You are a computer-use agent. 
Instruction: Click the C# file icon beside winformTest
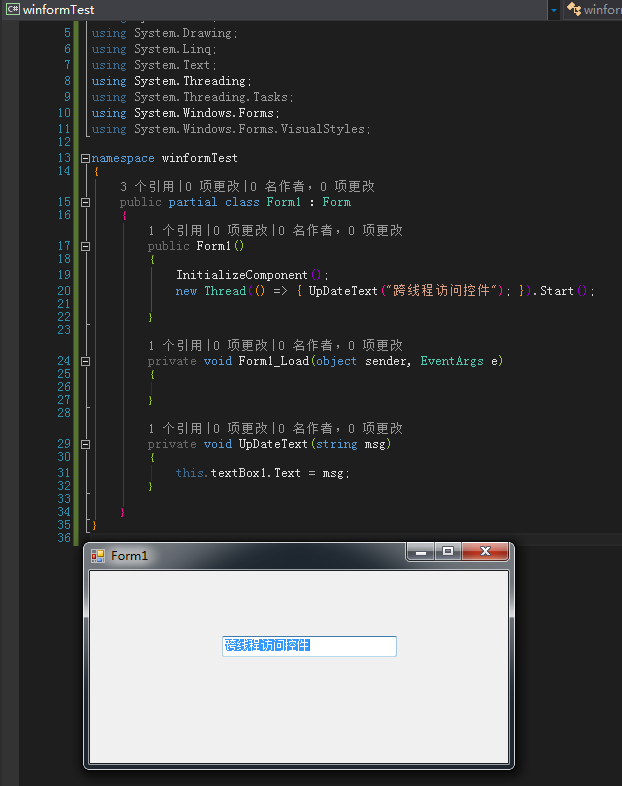coord(13,9)
